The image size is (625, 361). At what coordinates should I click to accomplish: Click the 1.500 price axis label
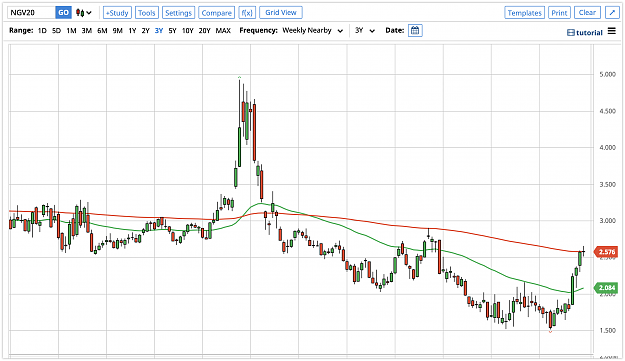point(607,331)
